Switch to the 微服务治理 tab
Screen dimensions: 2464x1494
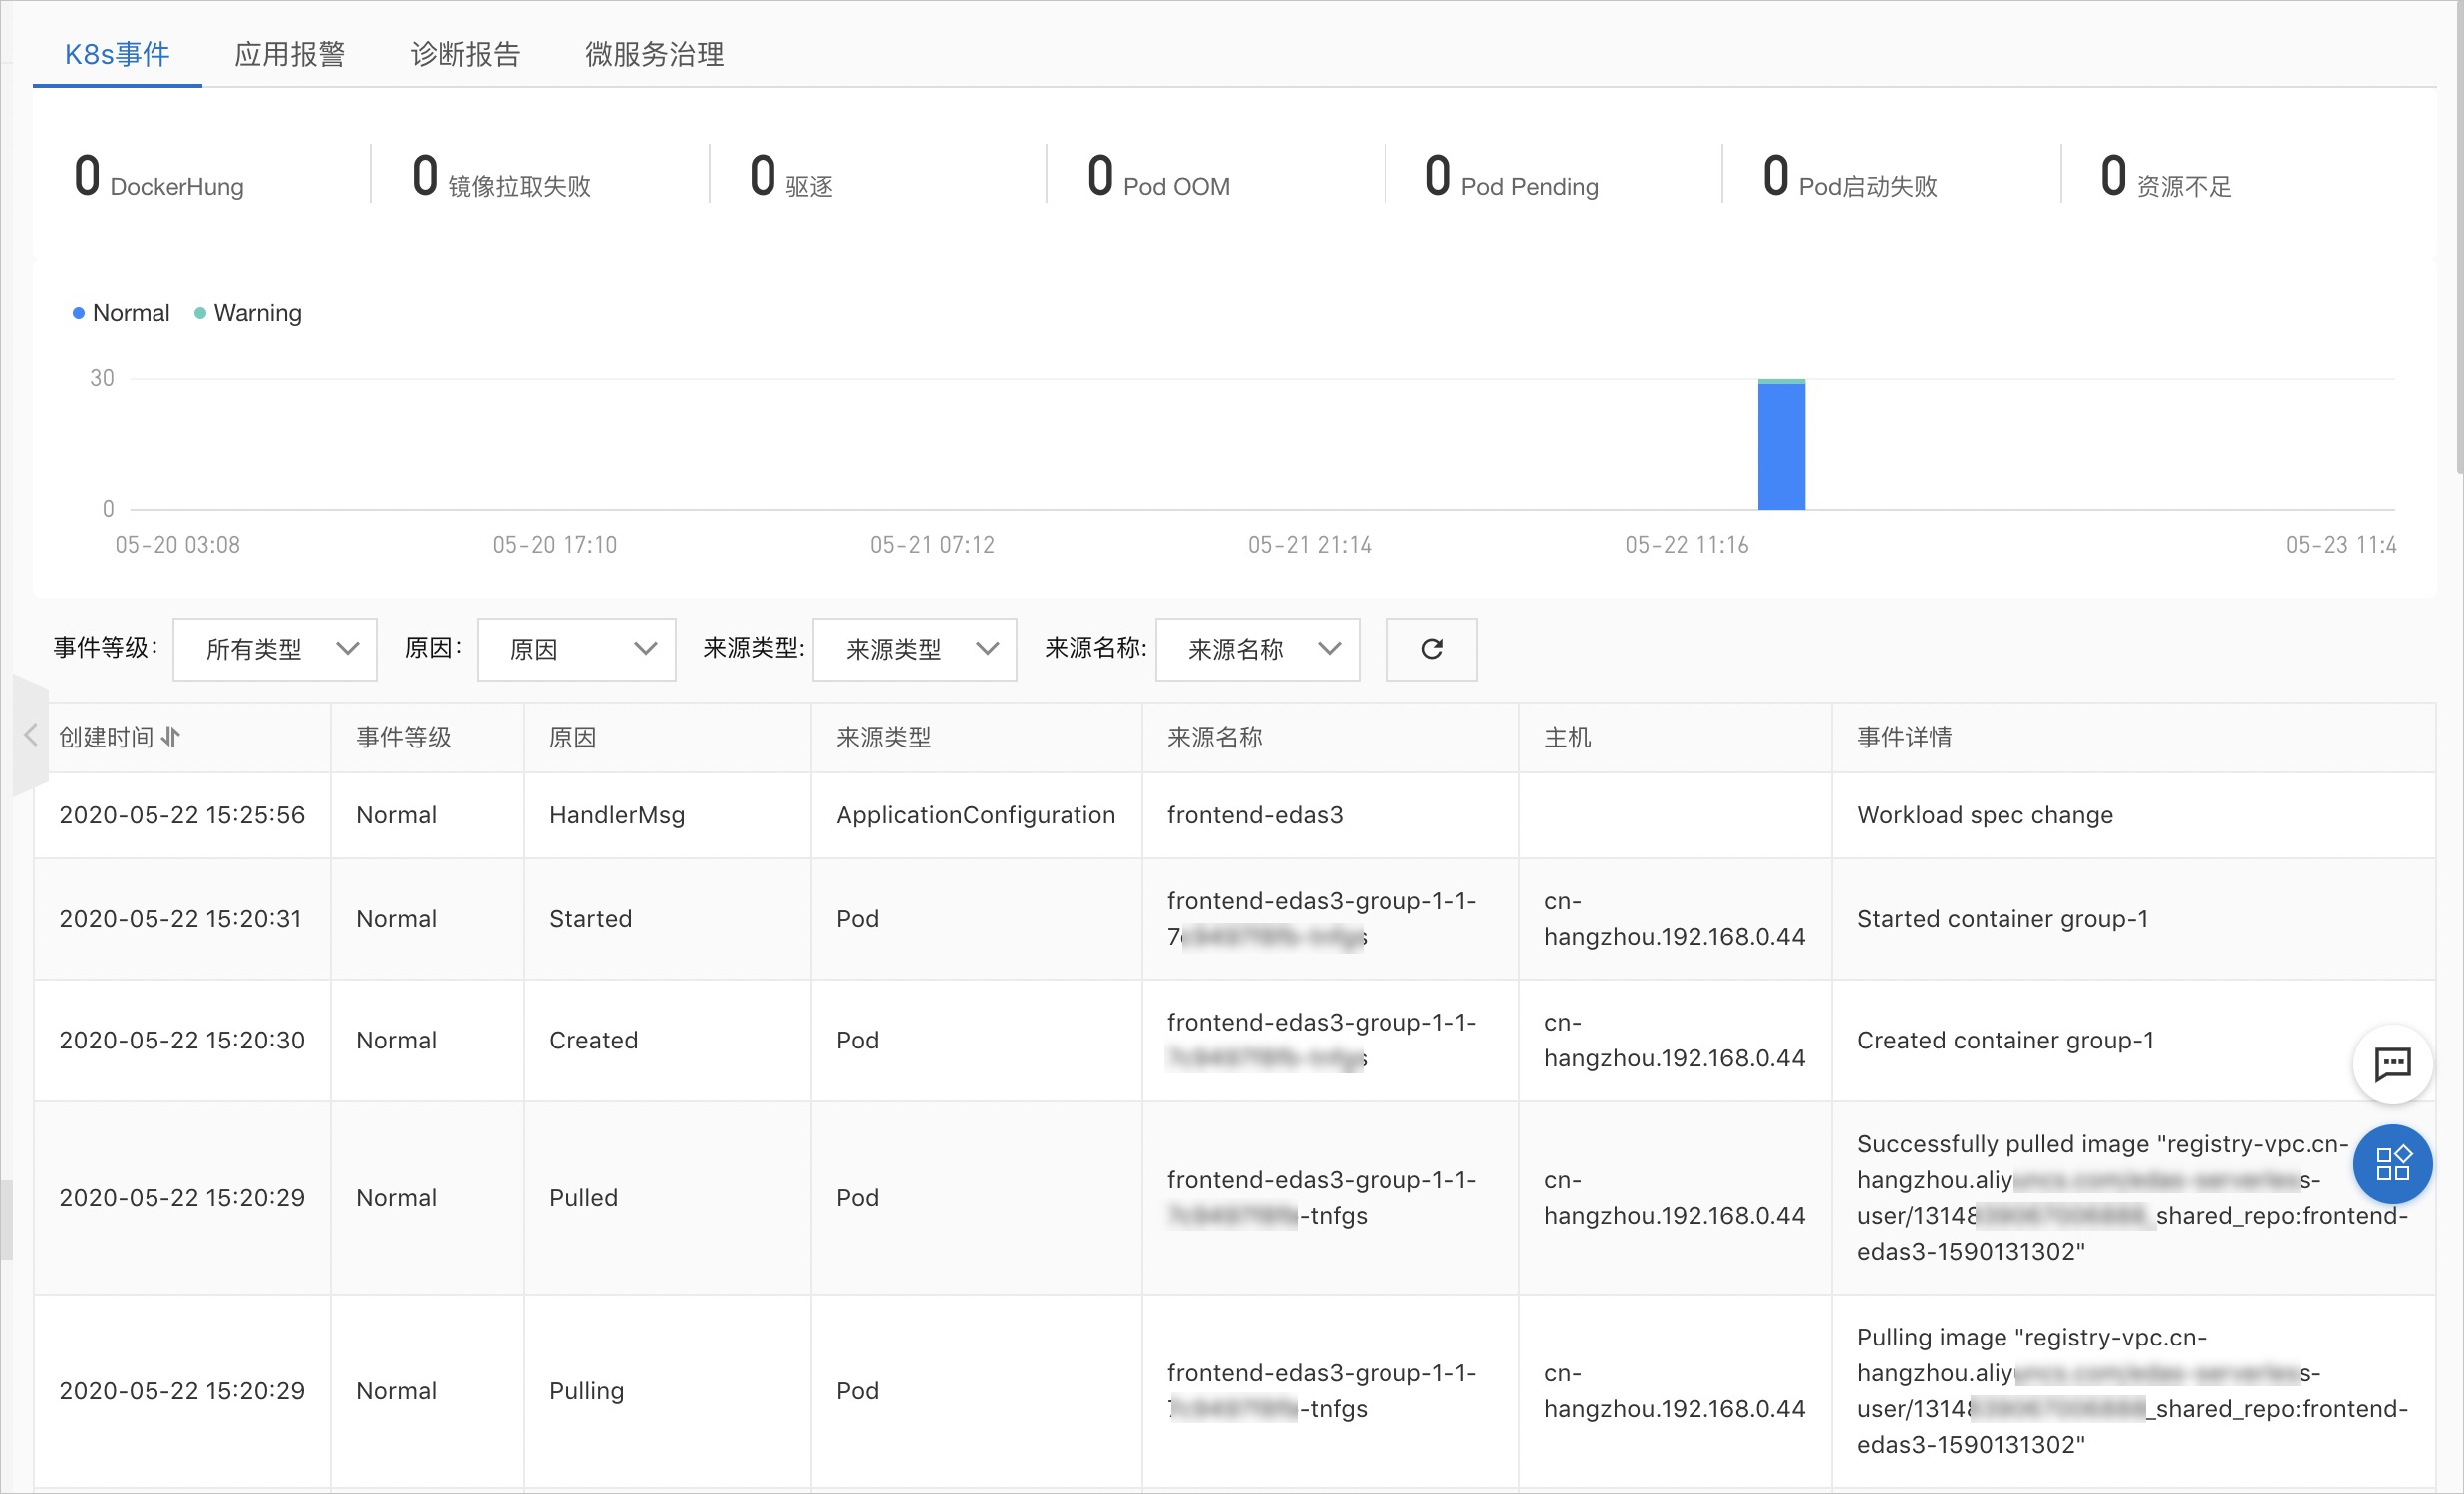pyautogui.click(x=655, y=54)
